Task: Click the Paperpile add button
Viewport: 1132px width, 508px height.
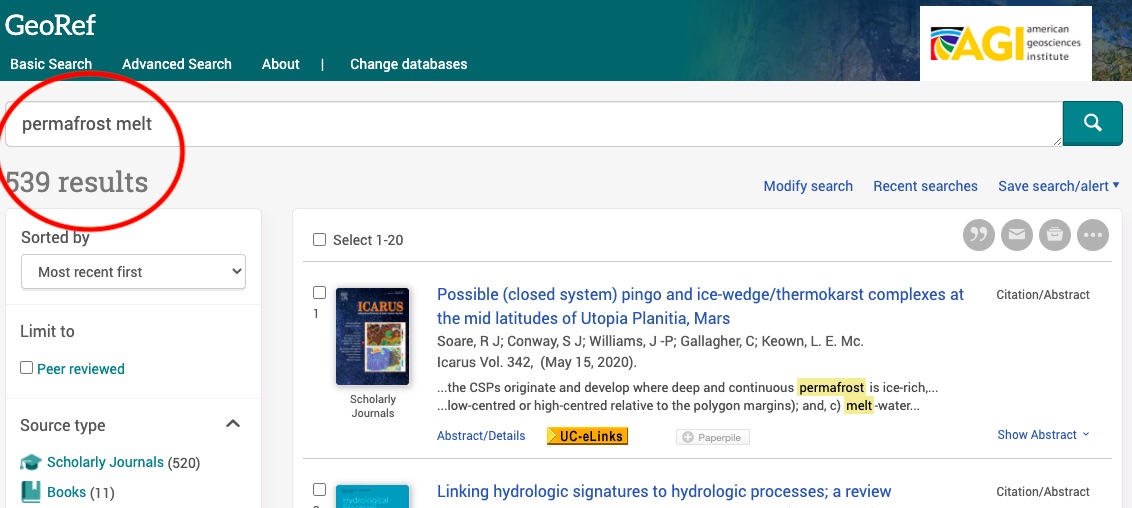Action: point(713,437)
